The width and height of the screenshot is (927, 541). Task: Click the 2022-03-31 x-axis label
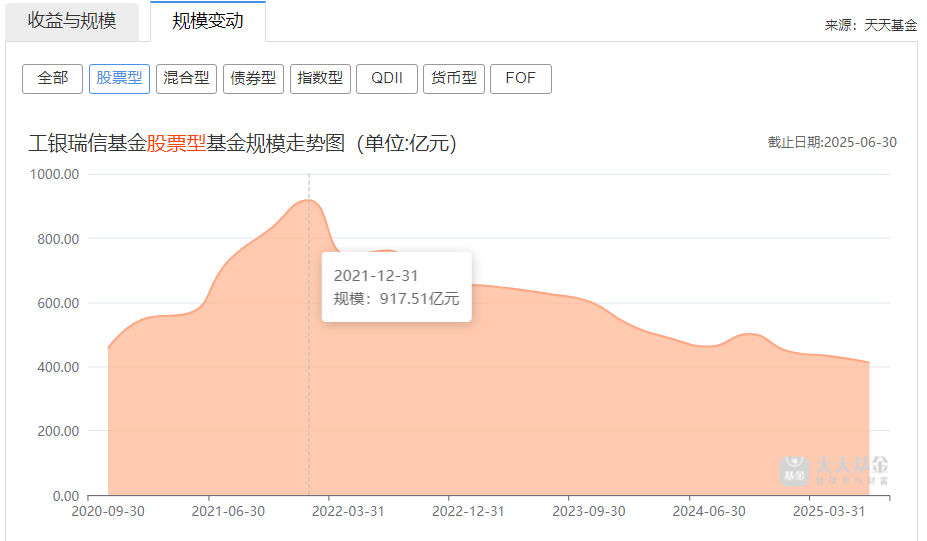[348, 511]
